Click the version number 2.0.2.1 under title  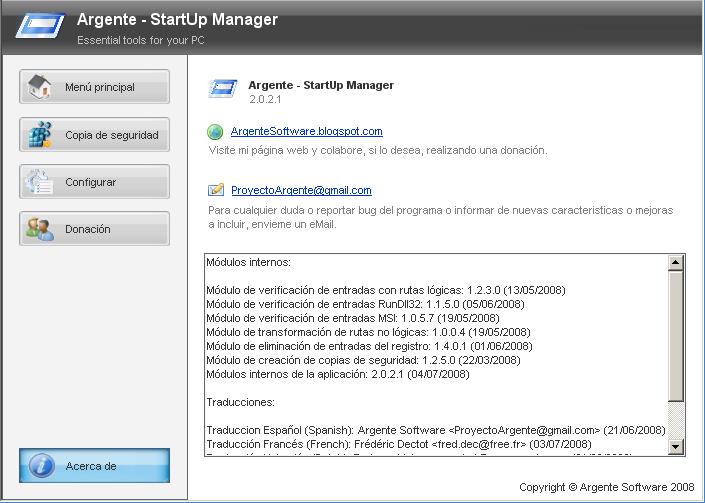265,99
